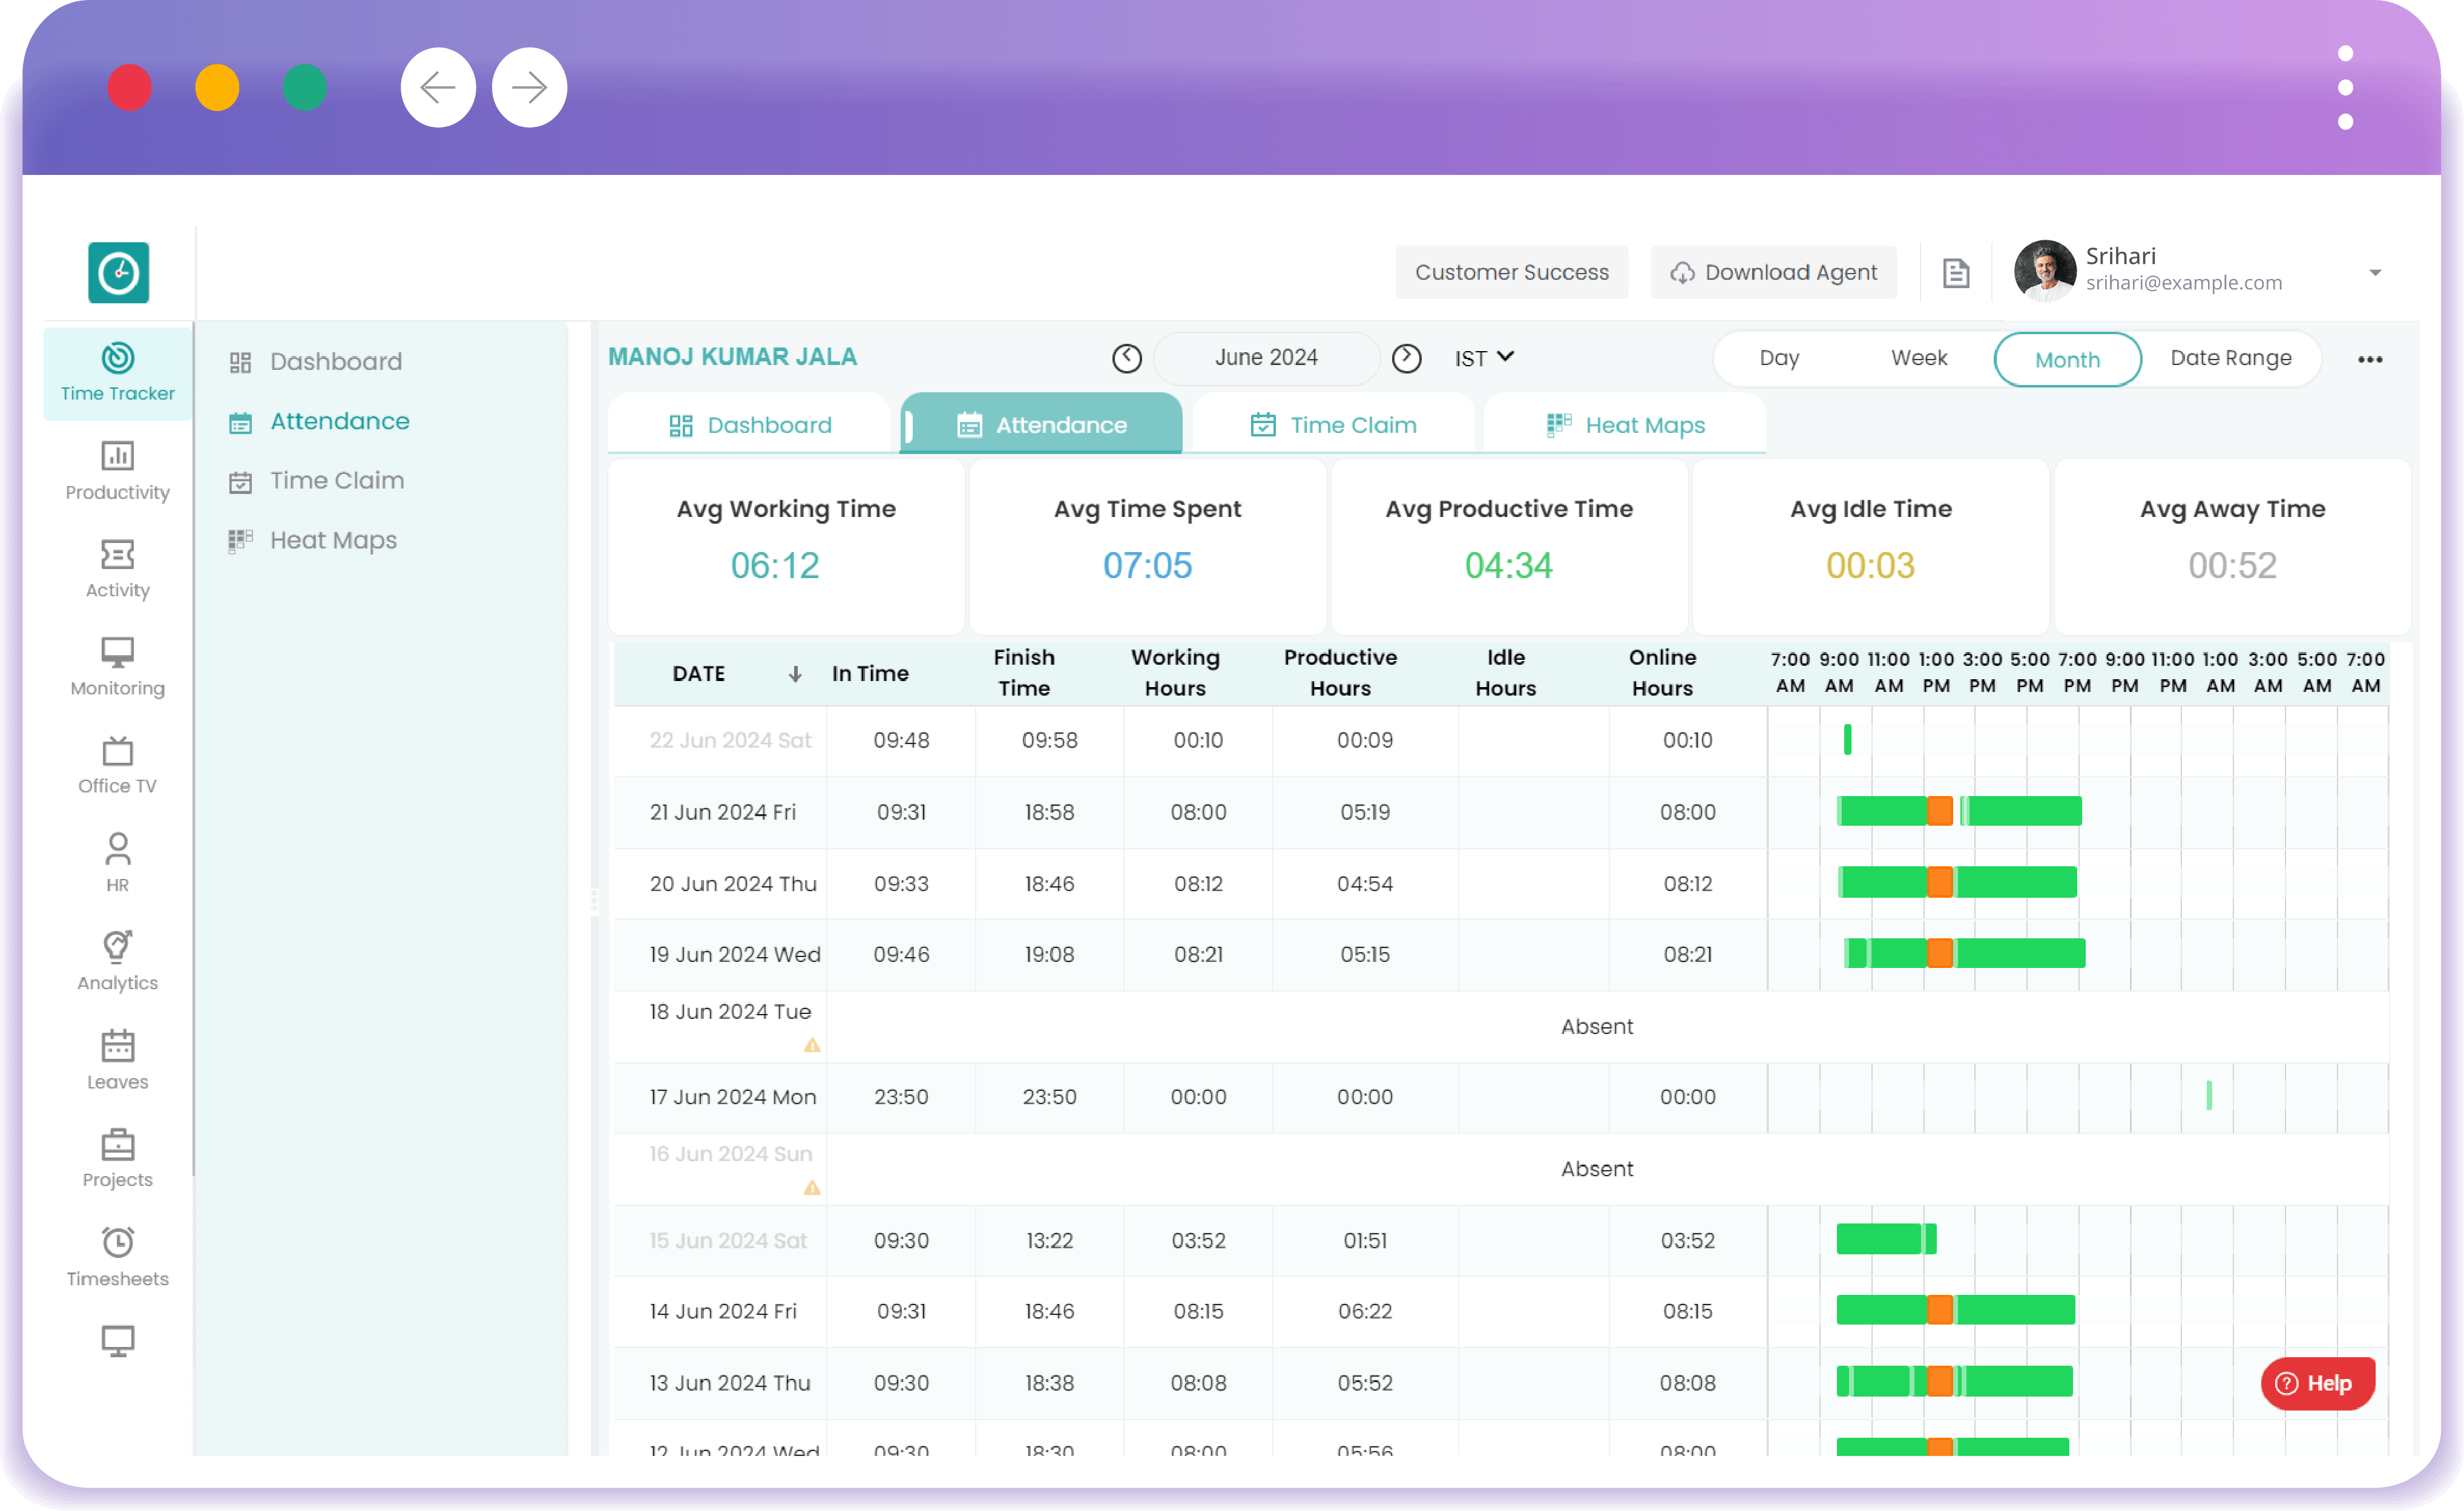This screenshot has height=1511, width=2464.
Task: Open the Office TV section
Action: [x=117, y=764]
